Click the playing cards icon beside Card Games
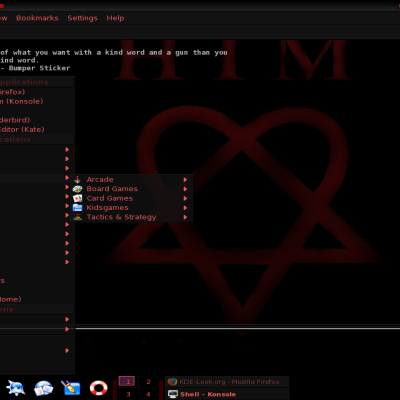The width and height of the screenshot is (400, 400). tap(77, 198)
